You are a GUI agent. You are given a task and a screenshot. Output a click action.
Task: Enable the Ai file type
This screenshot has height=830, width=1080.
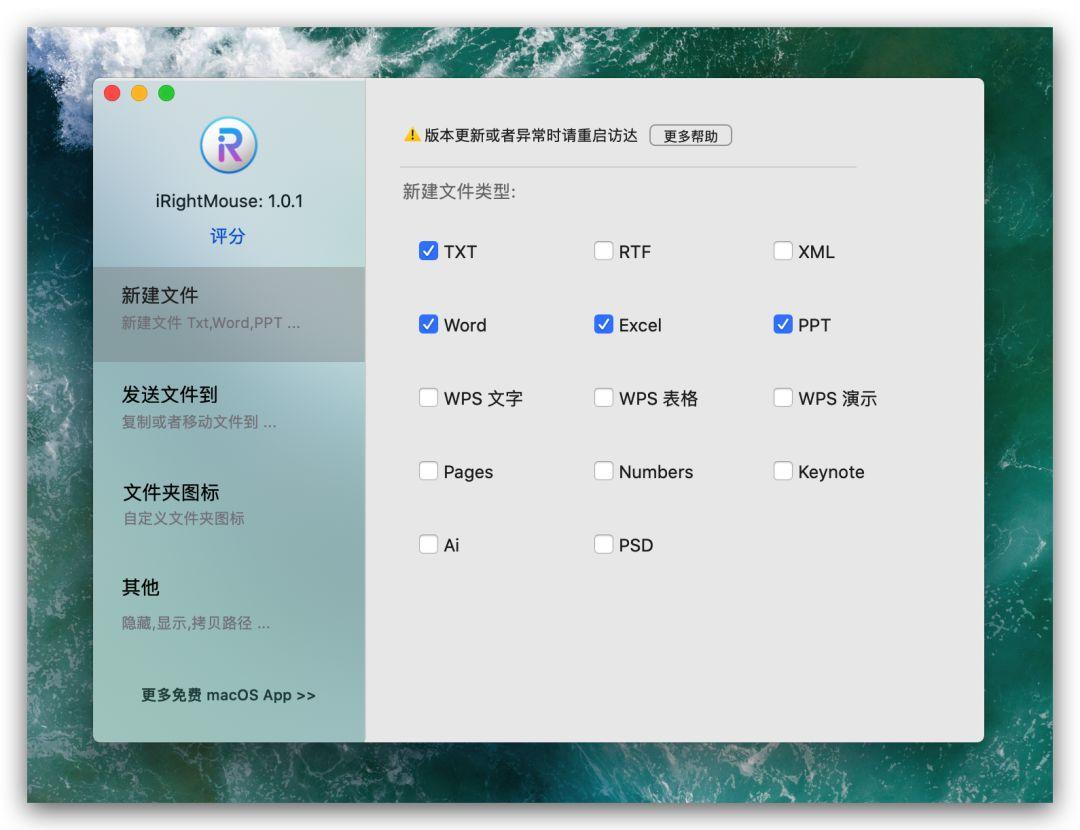[x=429, y=544]
